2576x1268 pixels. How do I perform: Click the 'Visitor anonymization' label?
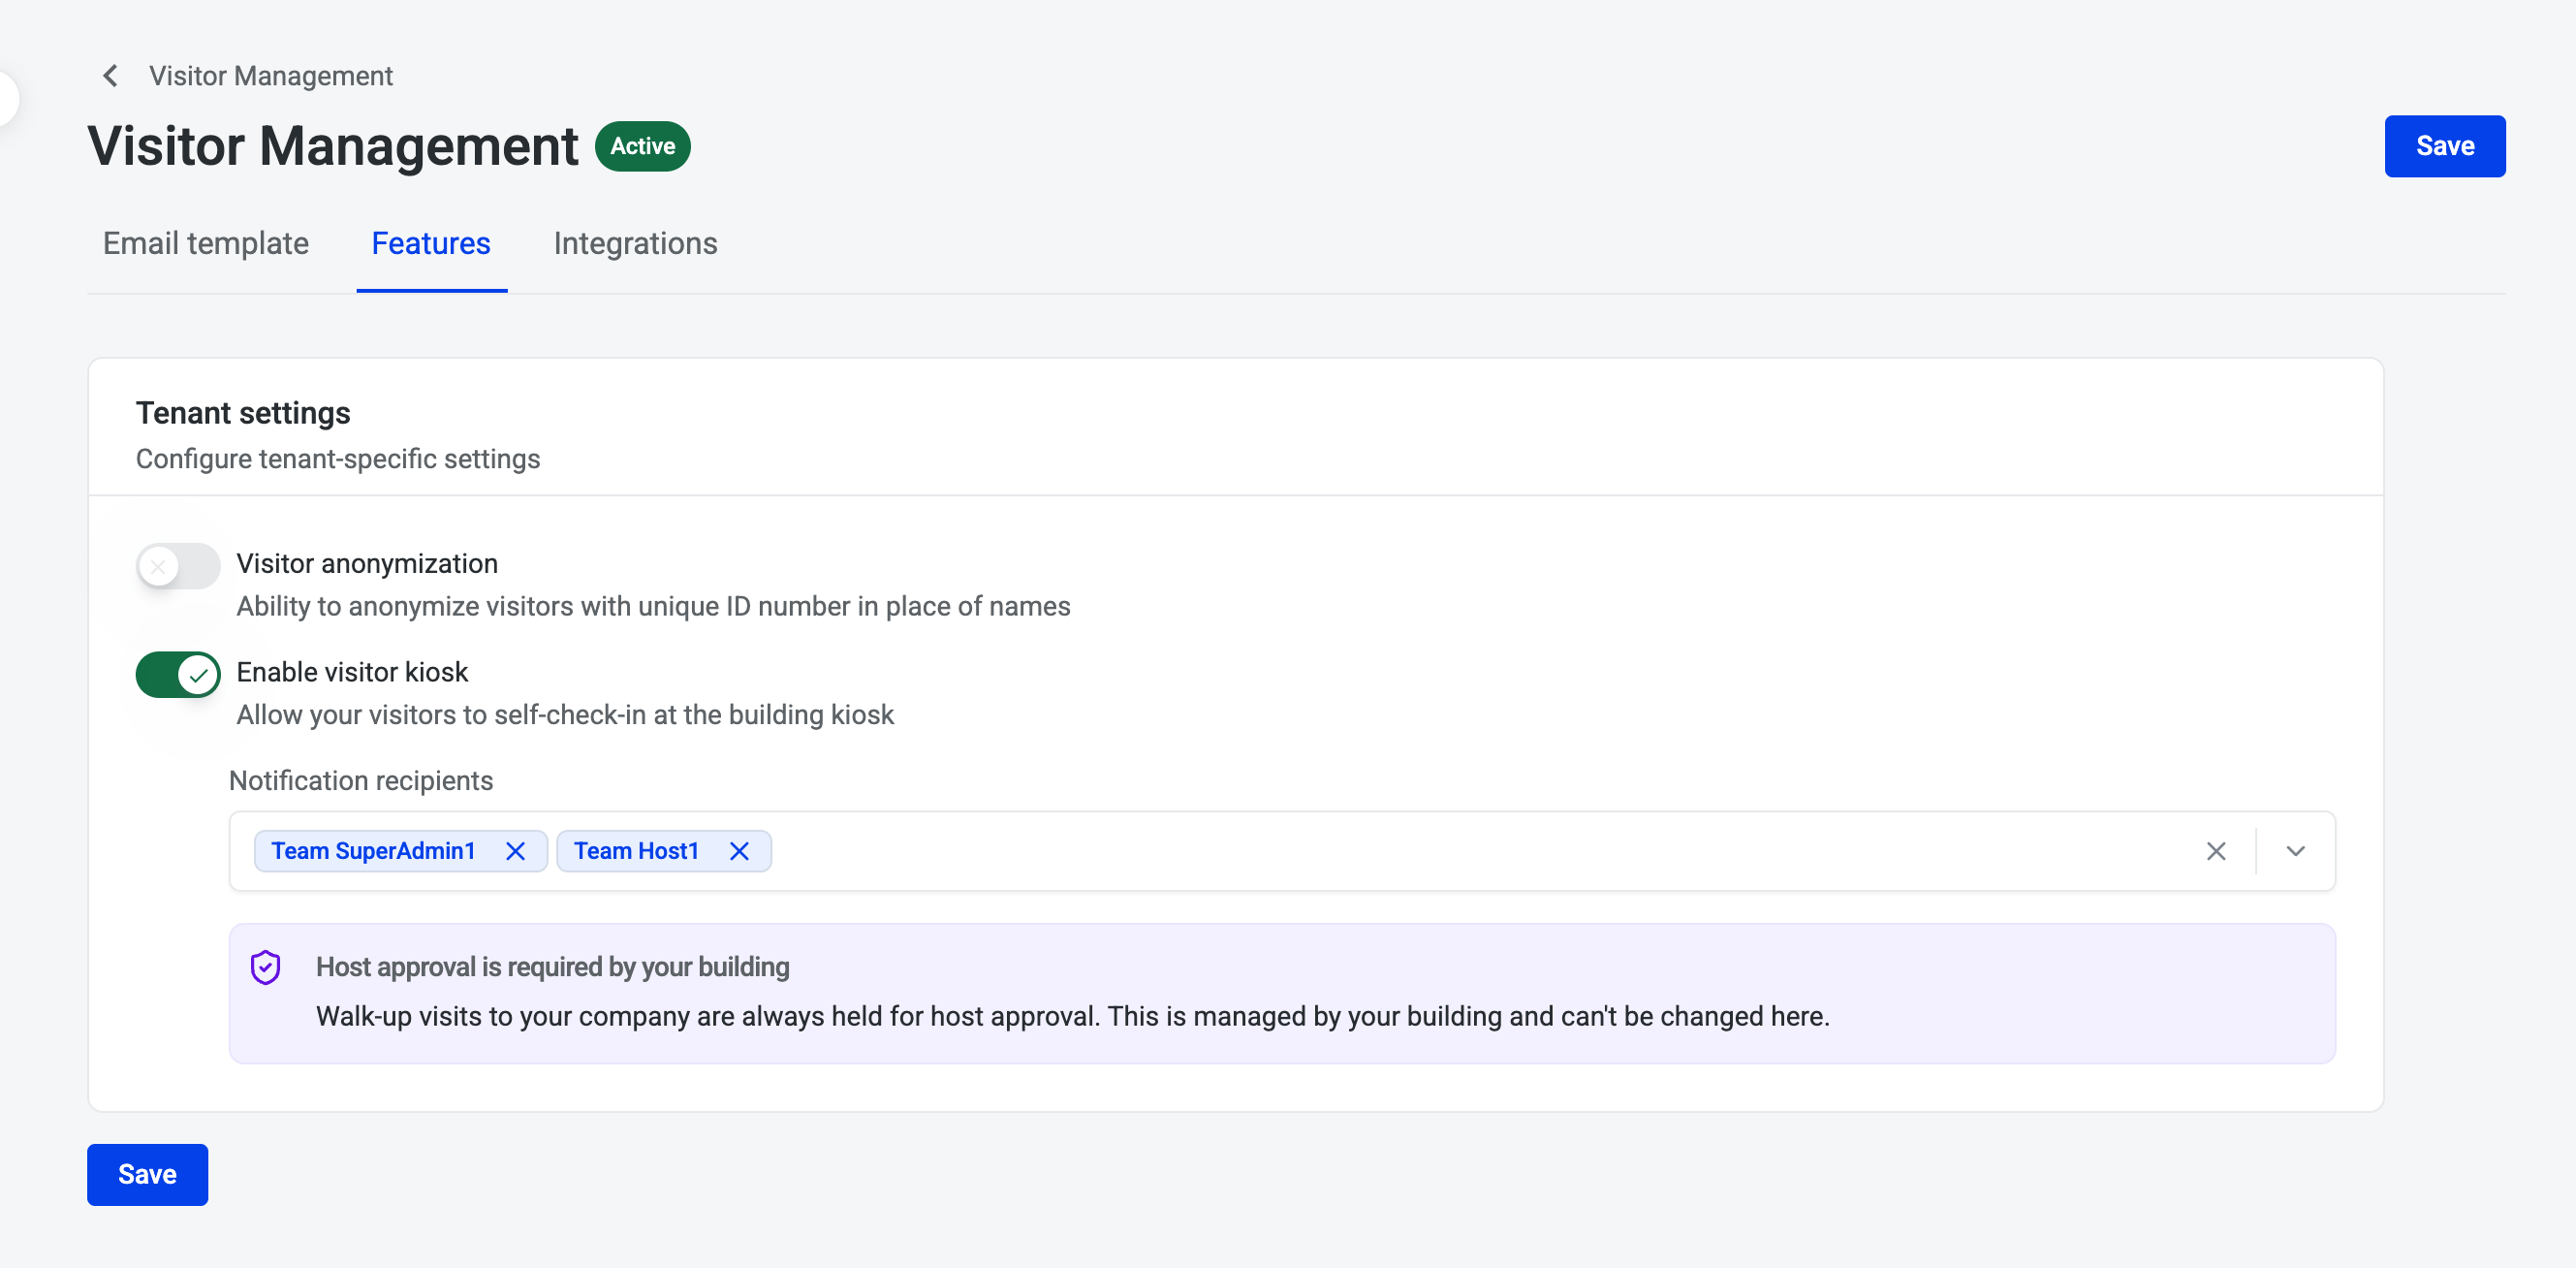[x=367, y=564]
